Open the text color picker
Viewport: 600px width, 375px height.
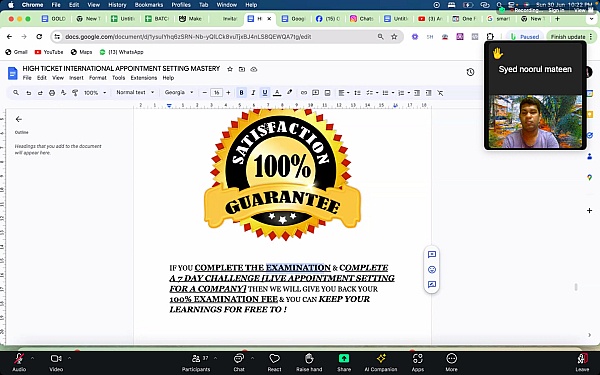coord(277,93)
